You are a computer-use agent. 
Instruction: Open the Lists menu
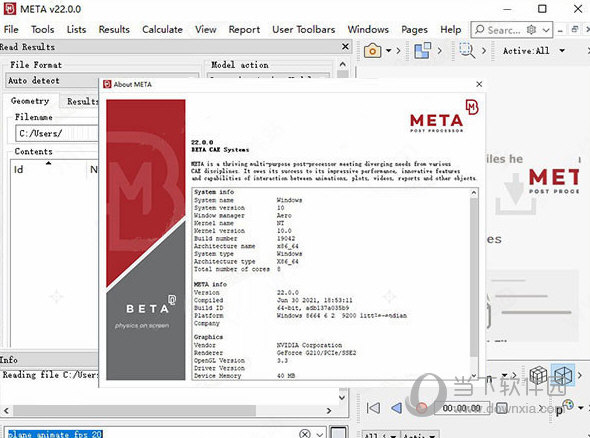click(76, 29)
